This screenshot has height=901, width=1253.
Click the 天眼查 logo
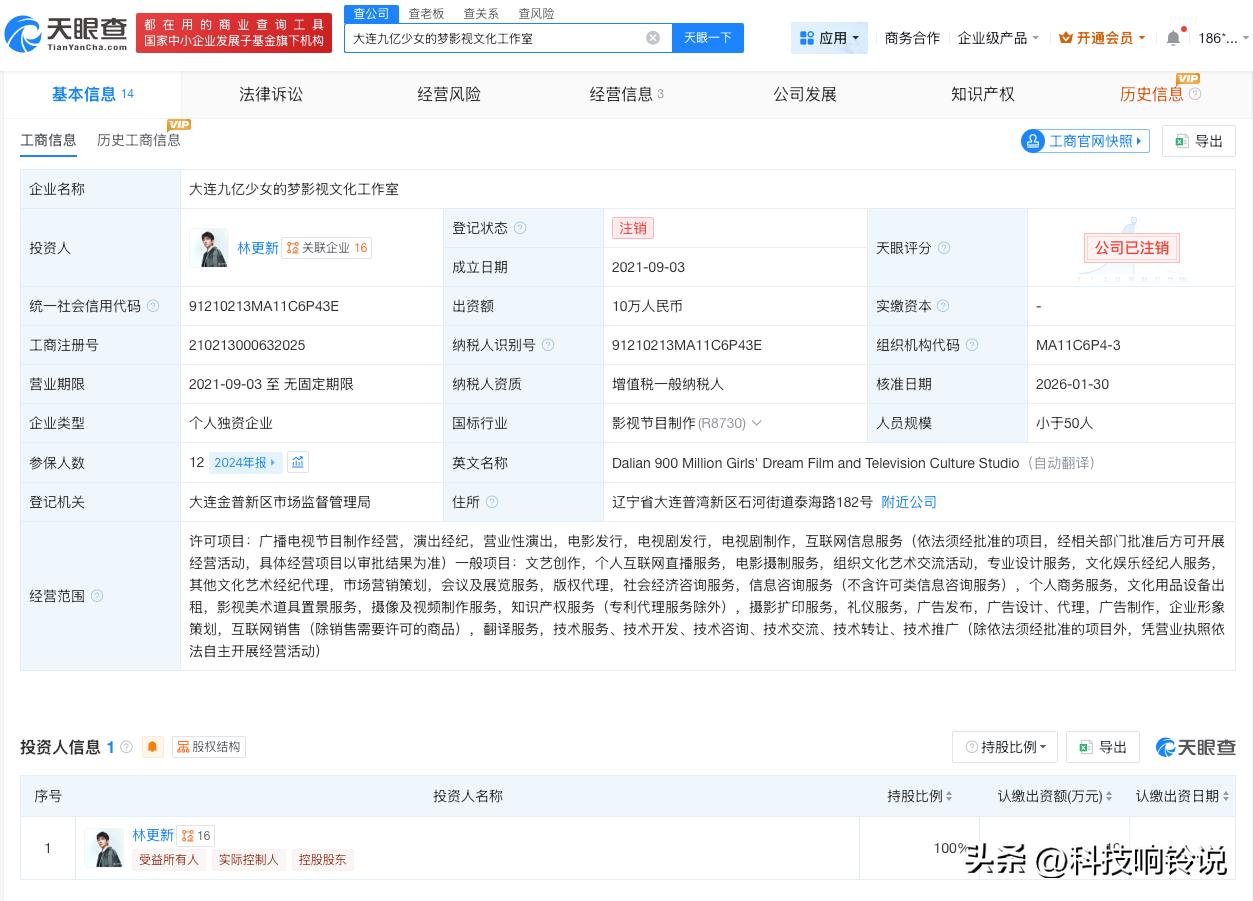click(x=60, y=31)
